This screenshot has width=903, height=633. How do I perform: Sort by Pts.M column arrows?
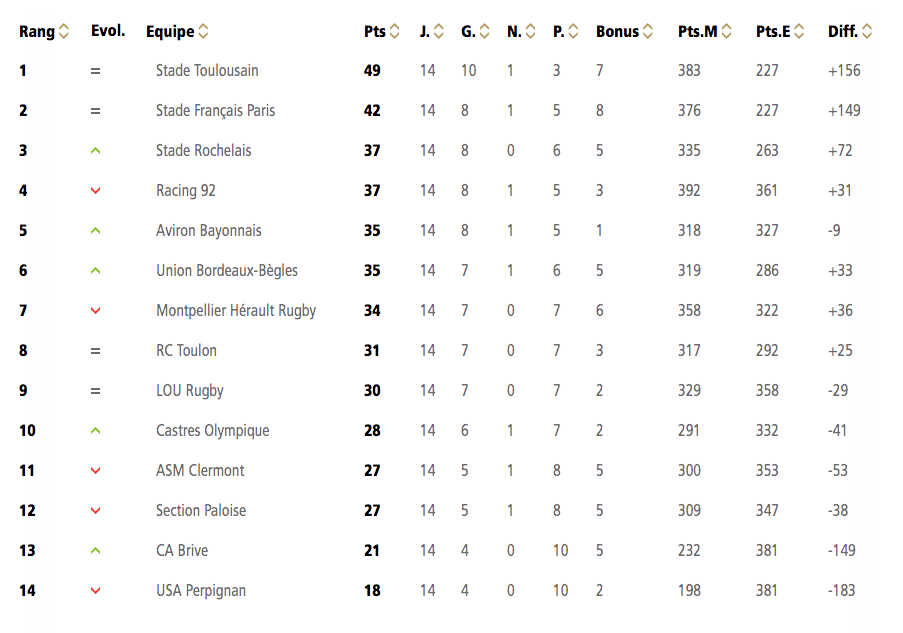click(x=726, y=31)
